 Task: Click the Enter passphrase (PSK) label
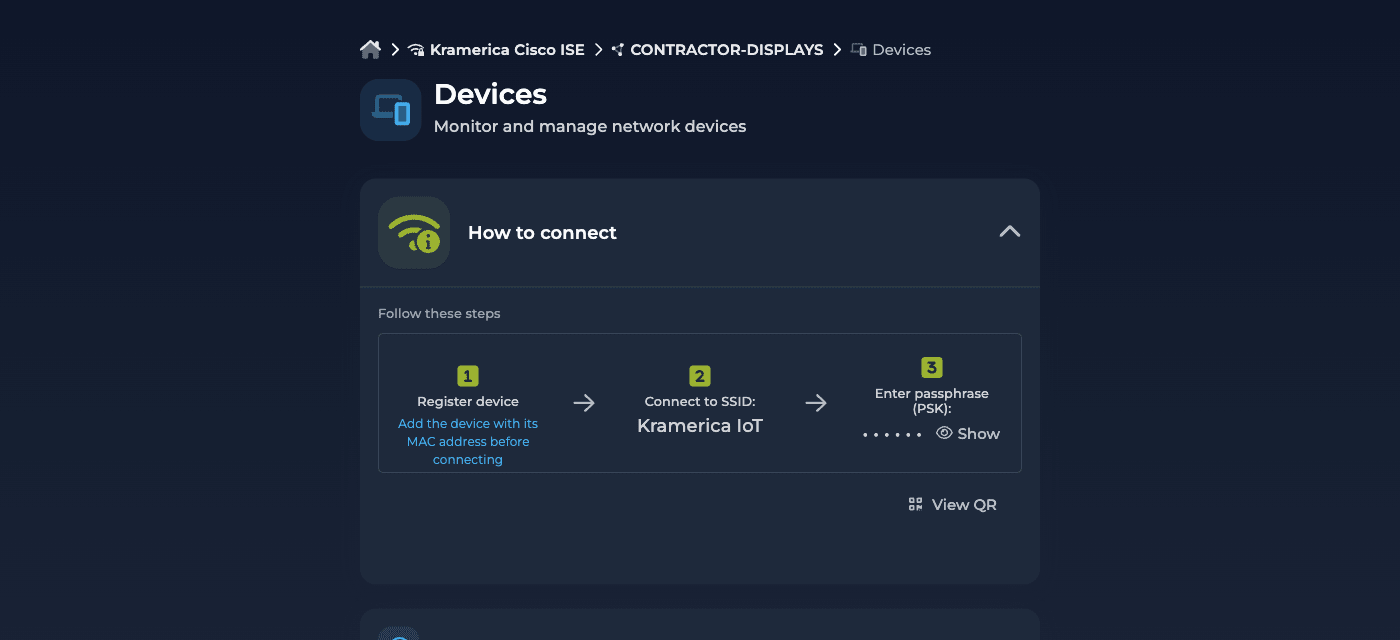[932, 401]
